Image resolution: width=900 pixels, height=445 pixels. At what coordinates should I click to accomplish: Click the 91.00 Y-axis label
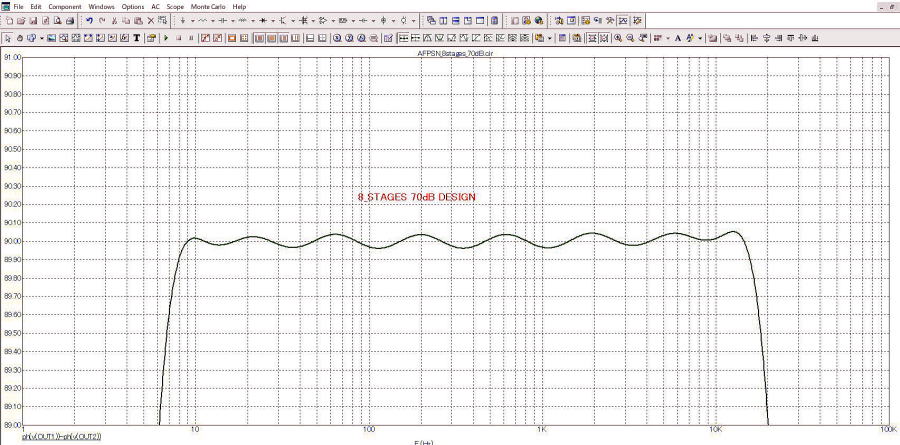coord(12,57)
